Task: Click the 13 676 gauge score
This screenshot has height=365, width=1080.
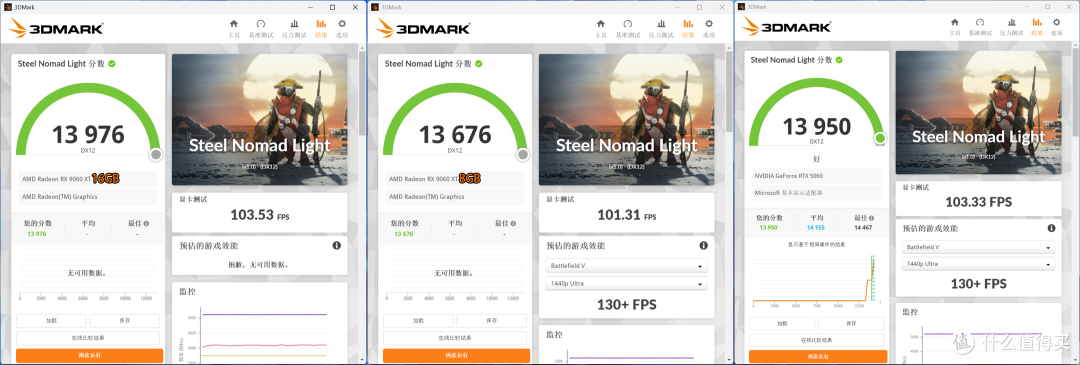Action: (x=455, y=134)
